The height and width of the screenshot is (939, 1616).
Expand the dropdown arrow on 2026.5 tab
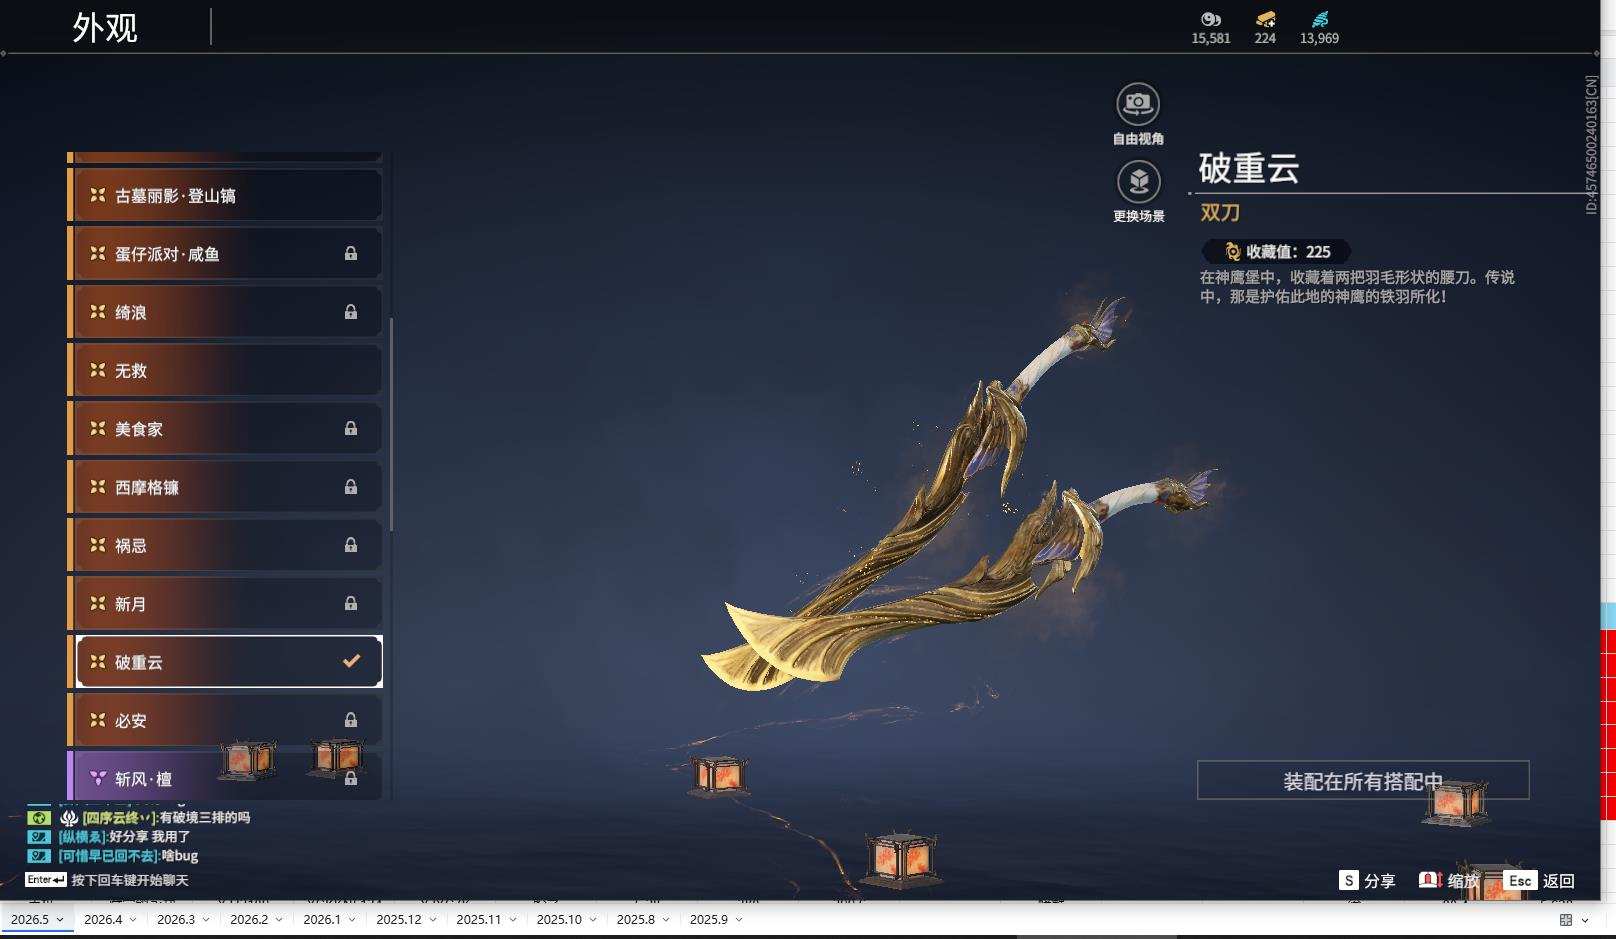tap(60, 920)
